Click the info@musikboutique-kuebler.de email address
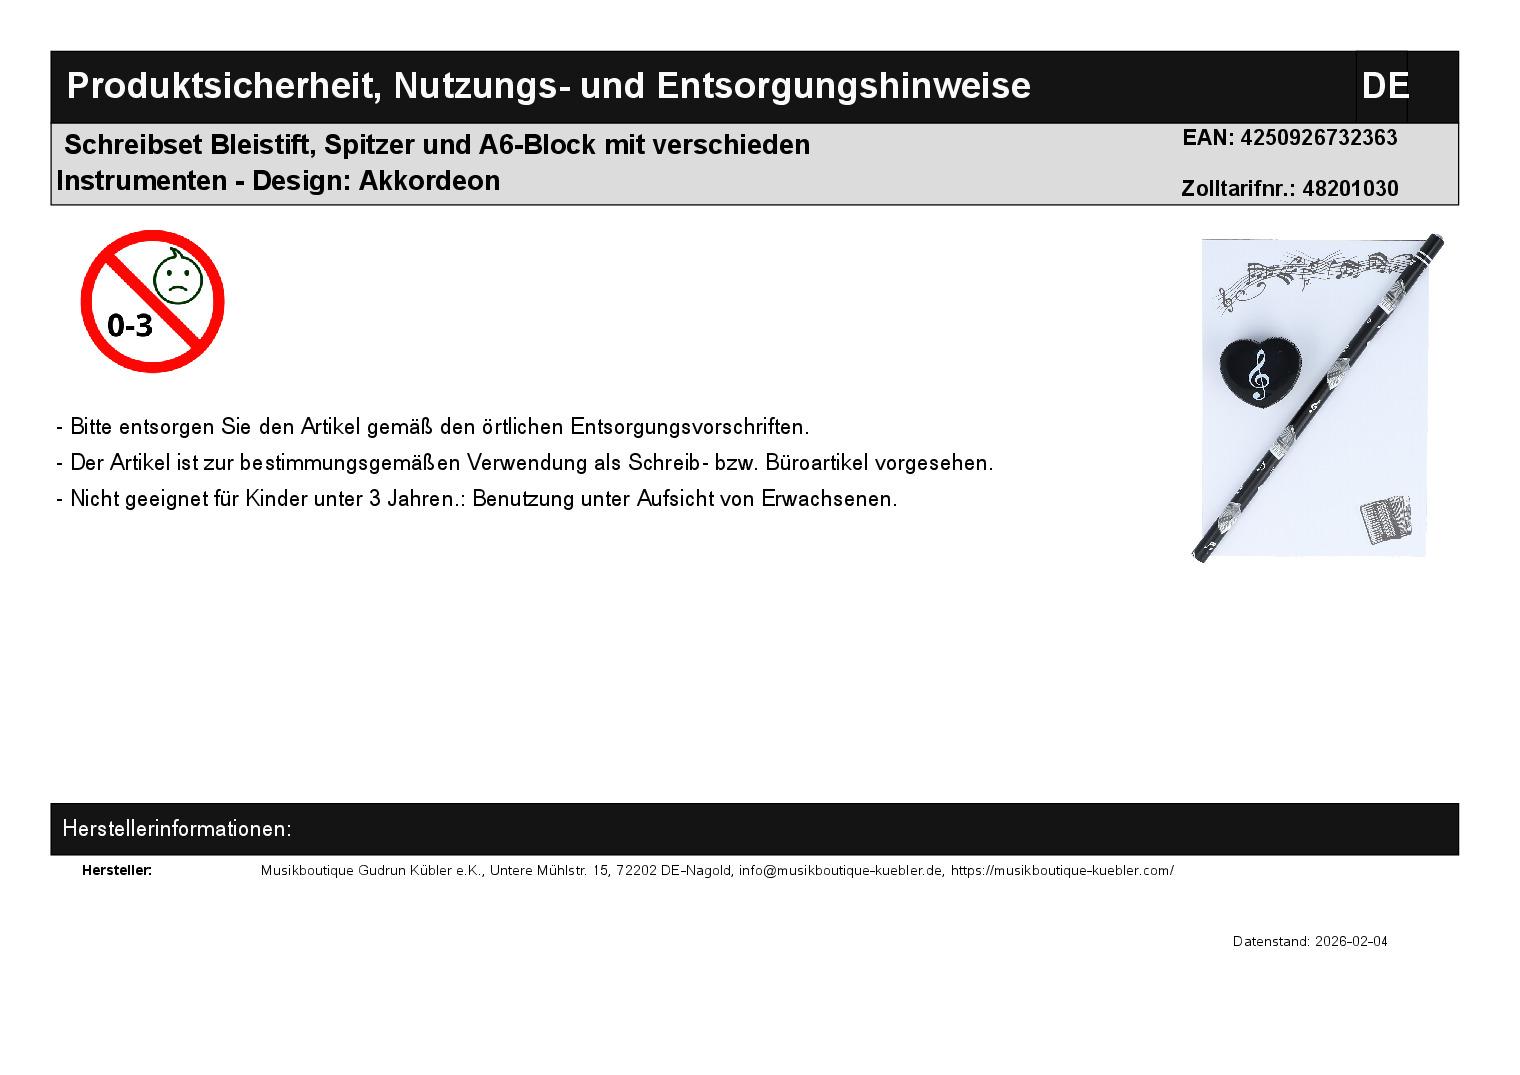The height and width of the screenshot is (1075, 1520). pos(840,871)
